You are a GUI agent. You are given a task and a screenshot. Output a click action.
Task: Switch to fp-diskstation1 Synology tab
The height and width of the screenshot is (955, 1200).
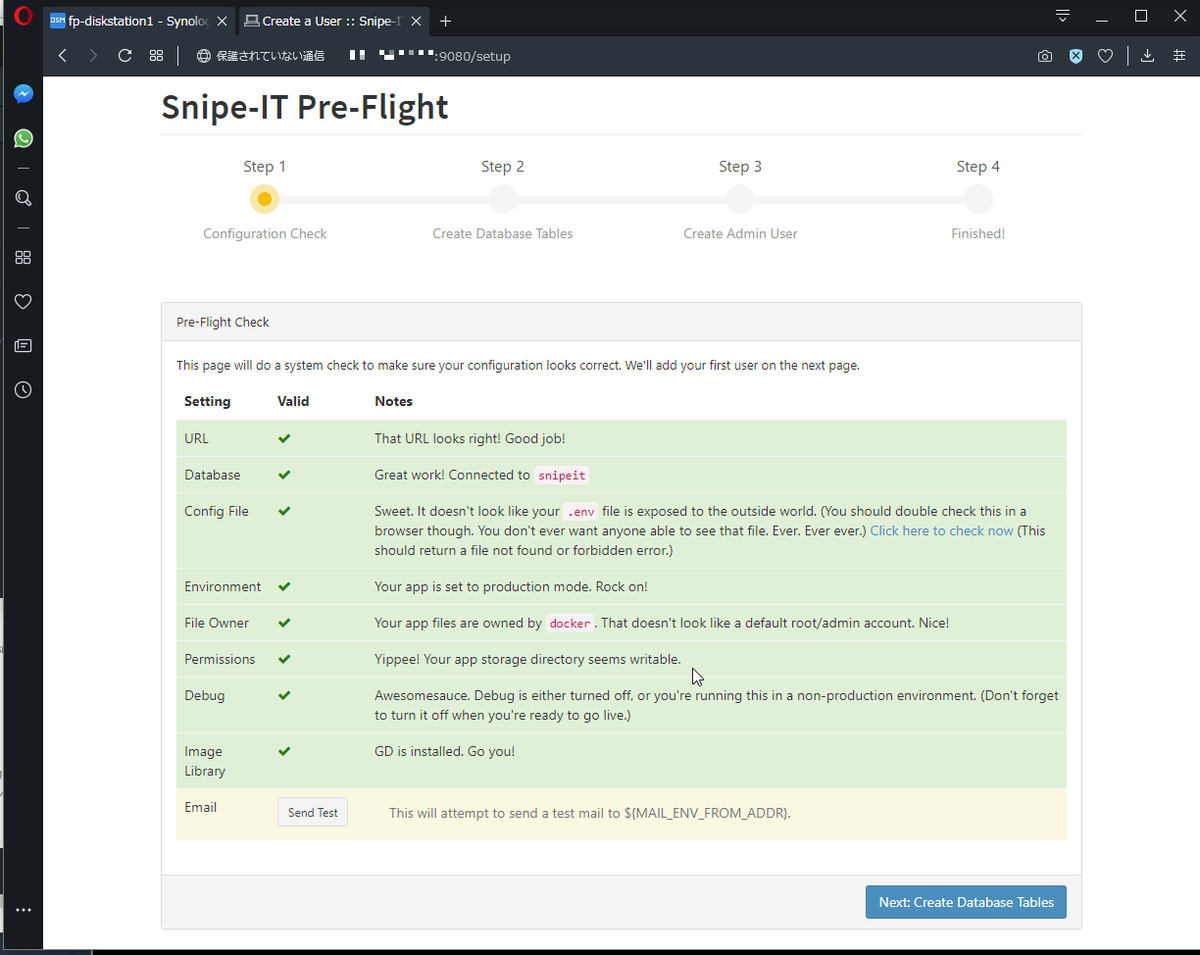[x=139, y=21]
